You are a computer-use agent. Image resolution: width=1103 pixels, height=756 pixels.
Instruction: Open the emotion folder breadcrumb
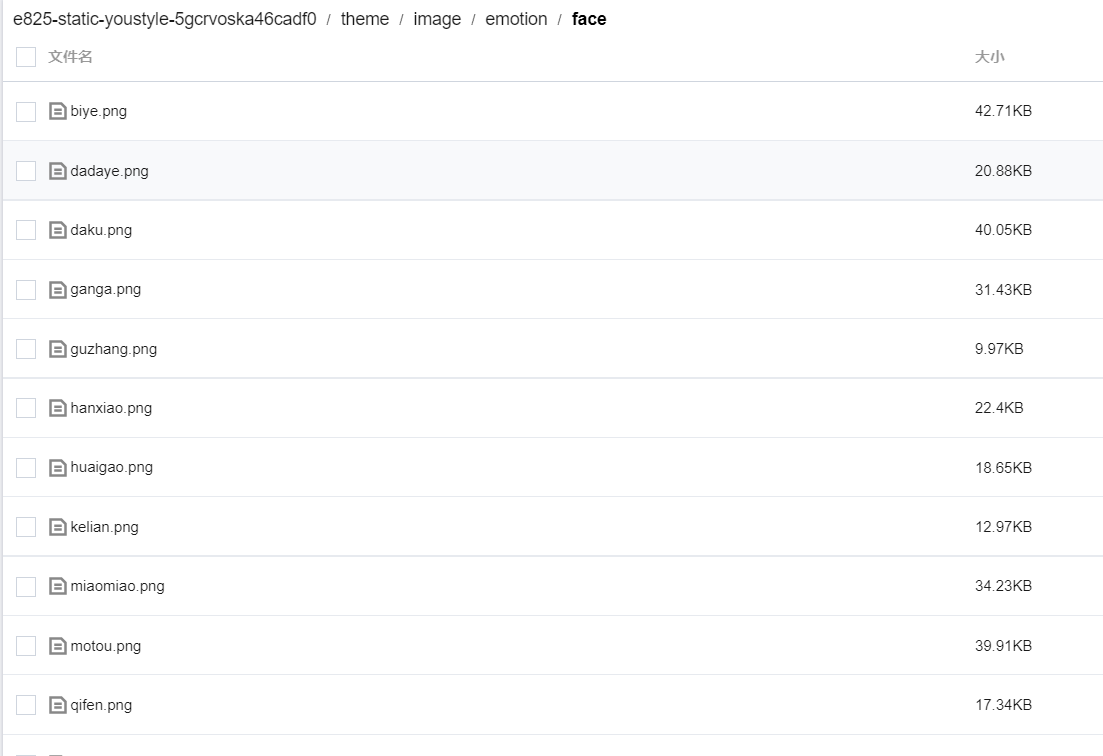(516, 19)
